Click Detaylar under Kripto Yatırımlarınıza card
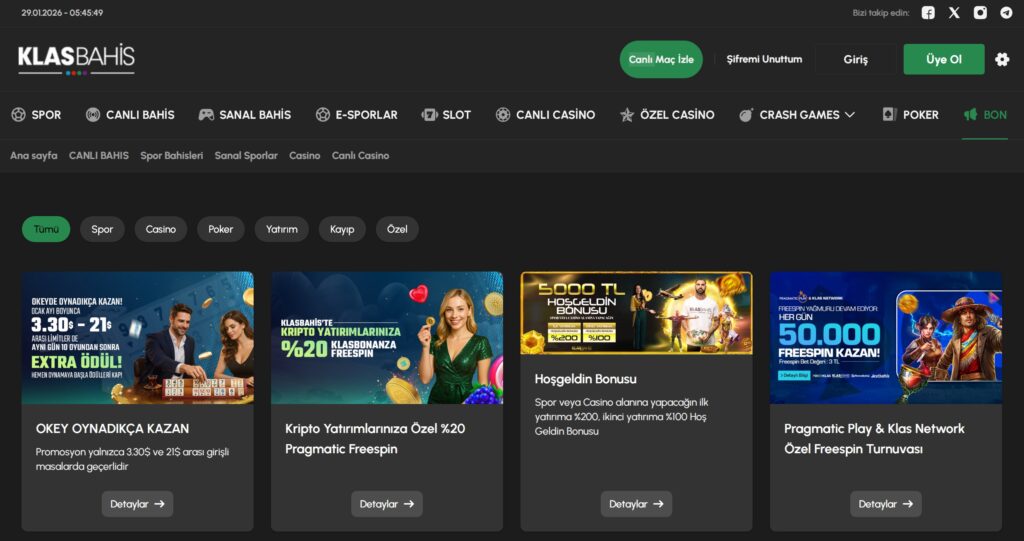This screenshot has width=1024, height=541. (x=387, y=504)
